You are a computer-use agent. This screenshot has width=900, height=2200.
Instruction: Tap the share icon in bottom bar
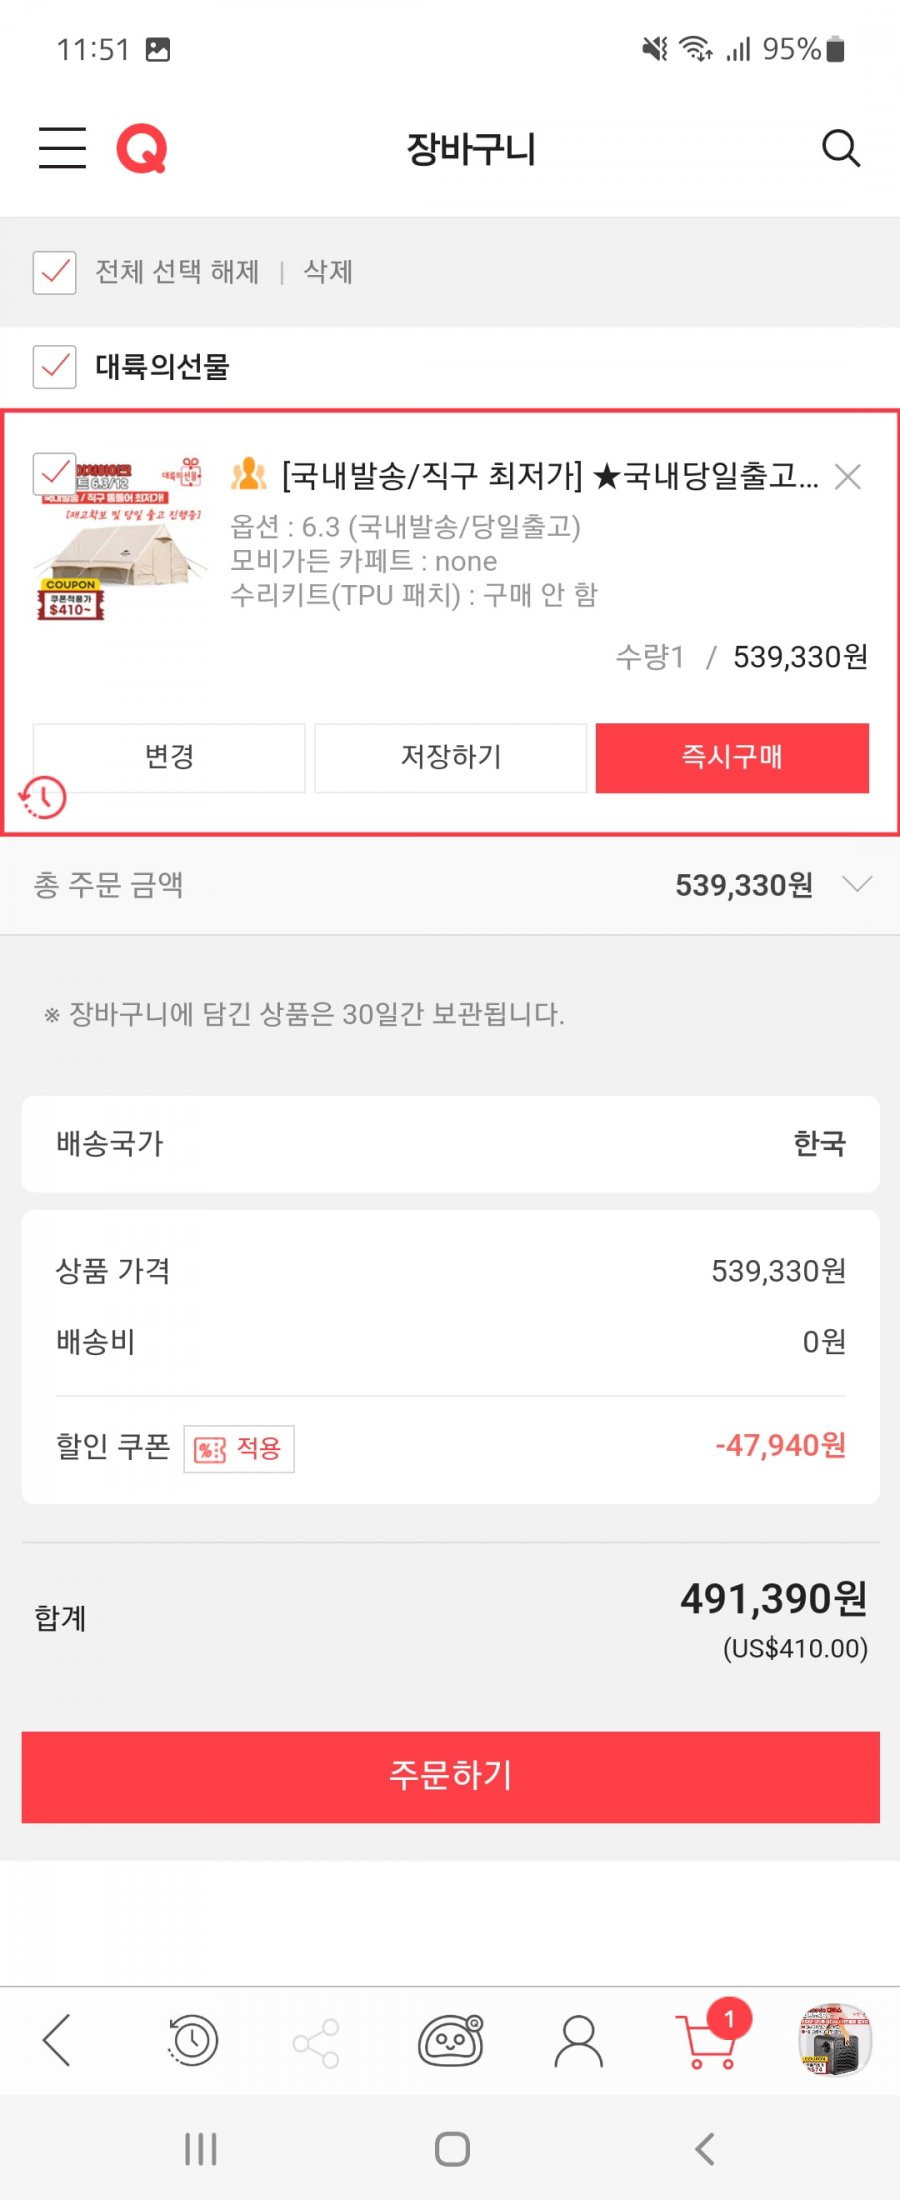316,2041
